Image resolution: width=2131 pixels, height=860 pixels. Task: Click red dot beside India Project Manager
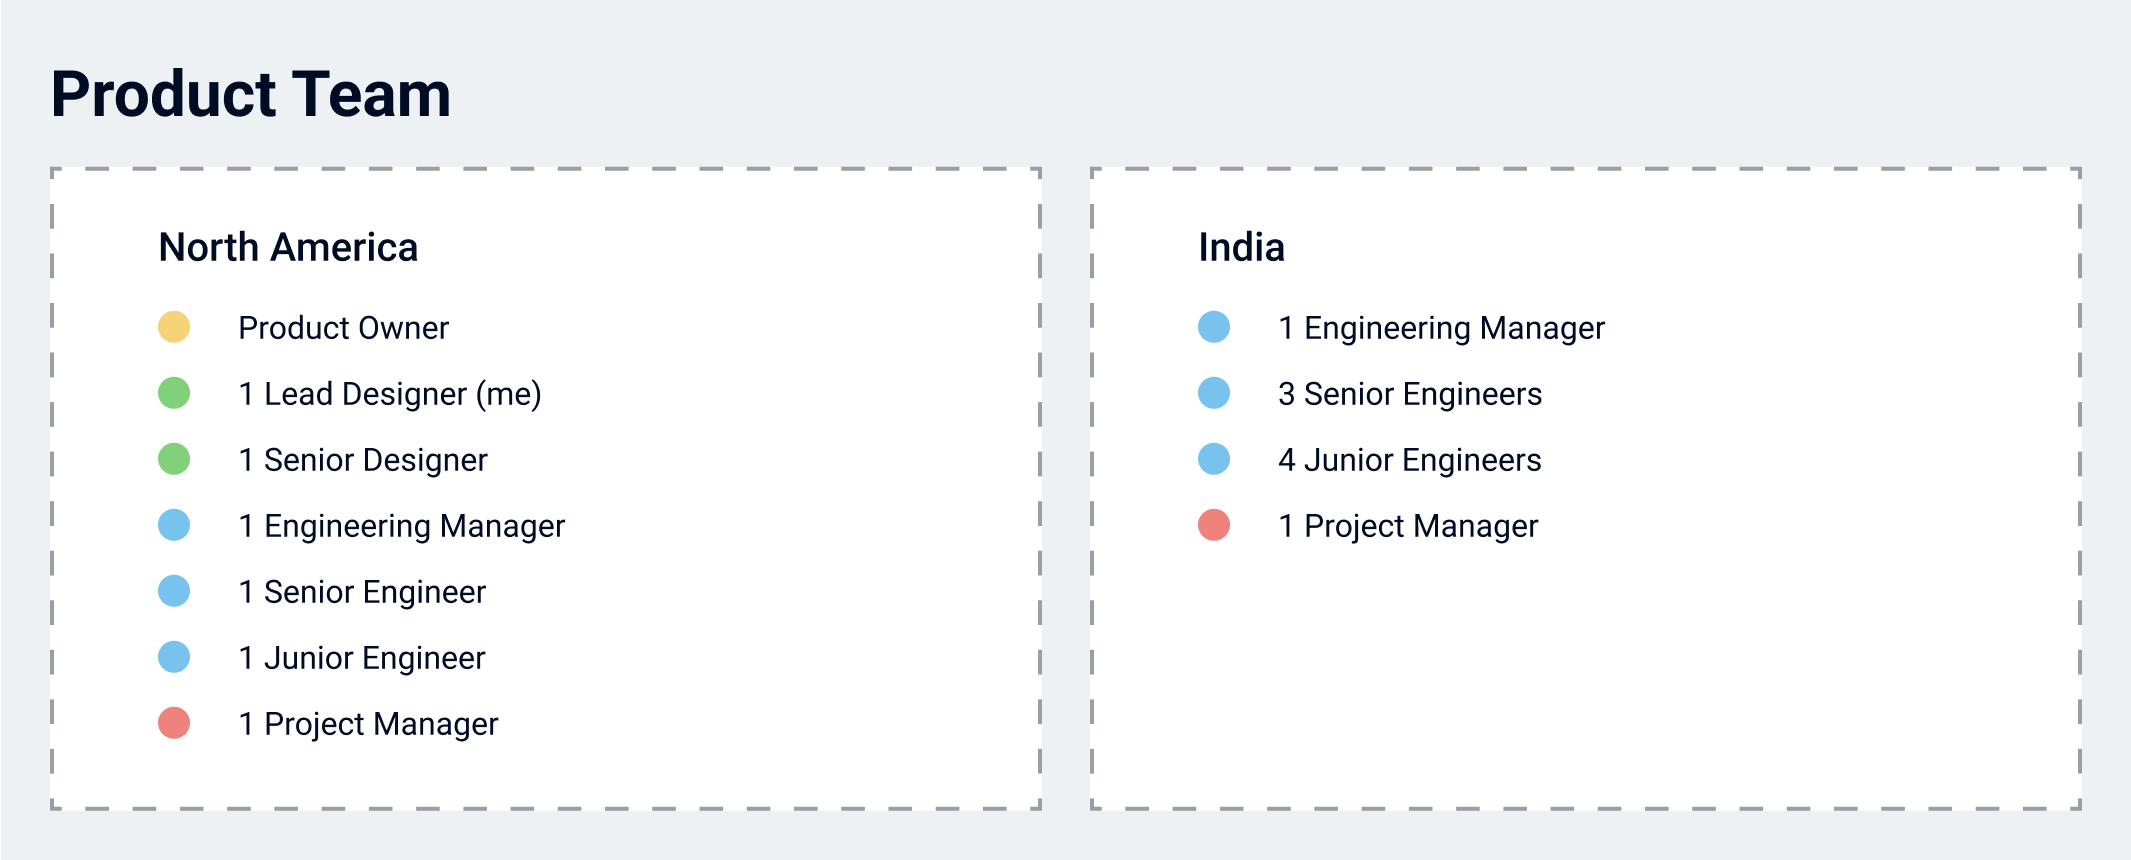pyautogui.click(x=1214, y=525)
